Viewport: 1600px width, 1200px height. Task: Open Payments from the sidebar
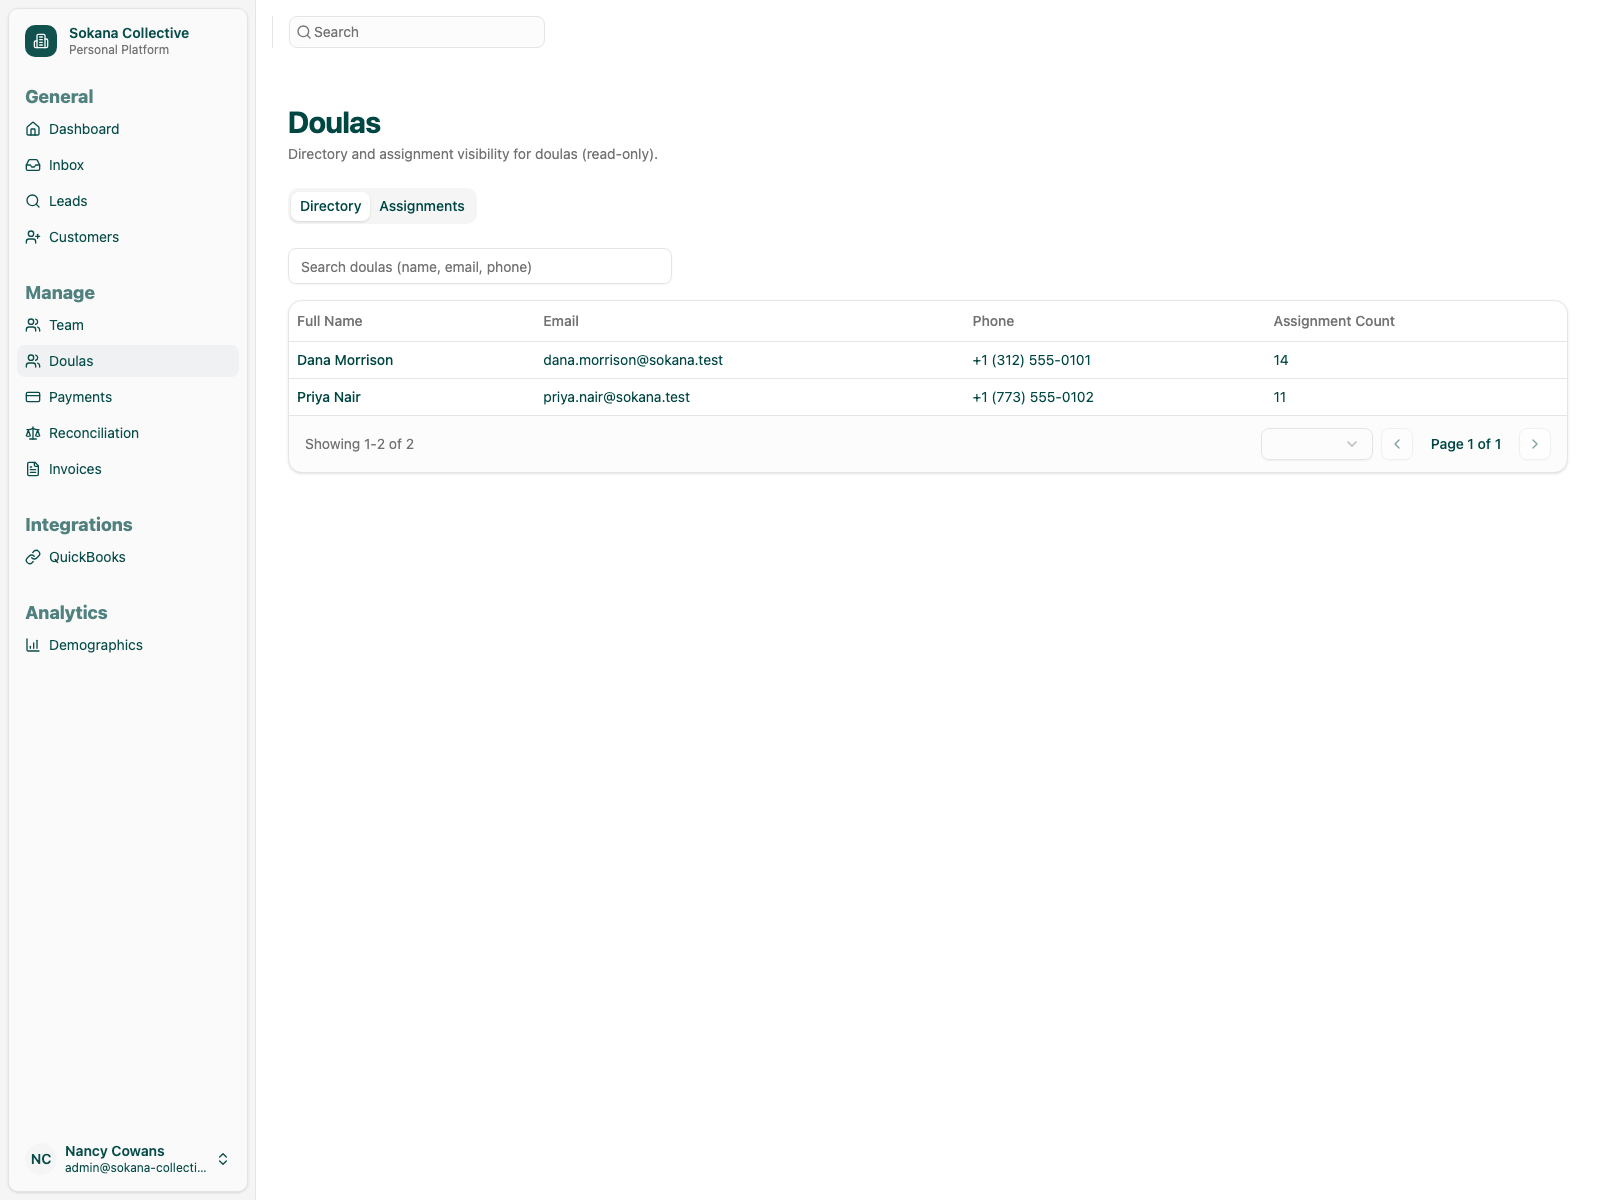128,397
